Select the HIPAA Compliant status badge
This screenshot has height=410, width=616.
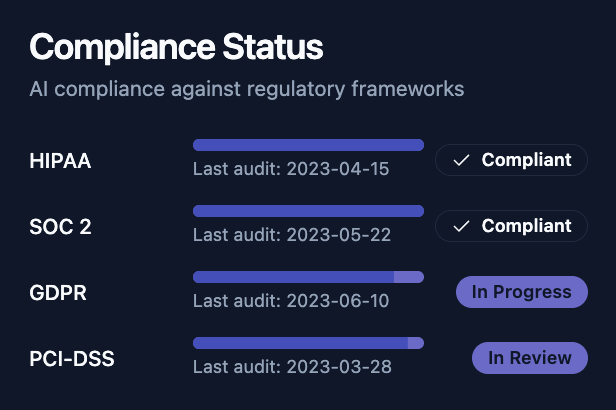click(511, 160)
